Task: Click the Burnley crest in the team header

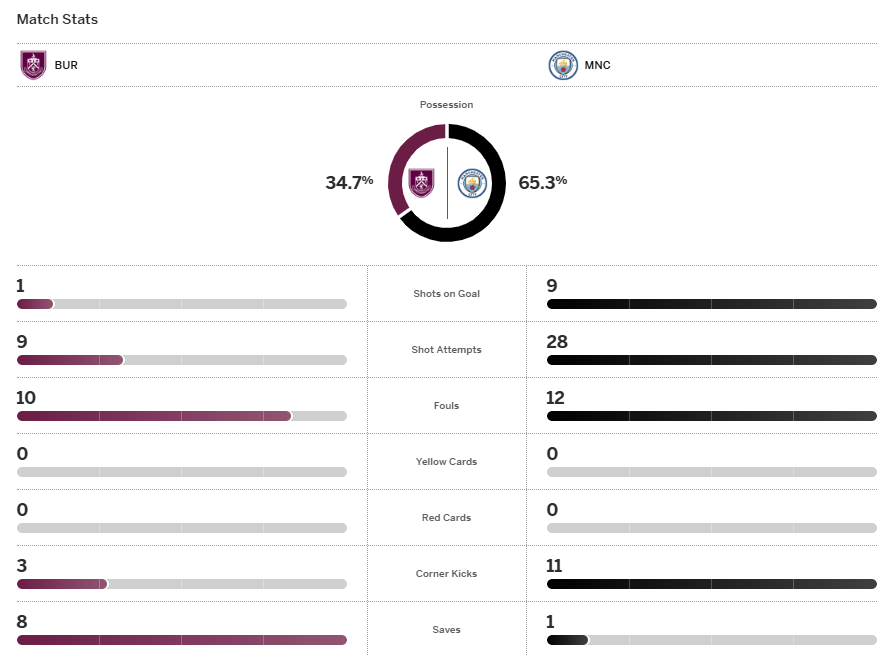Action: 33,65
